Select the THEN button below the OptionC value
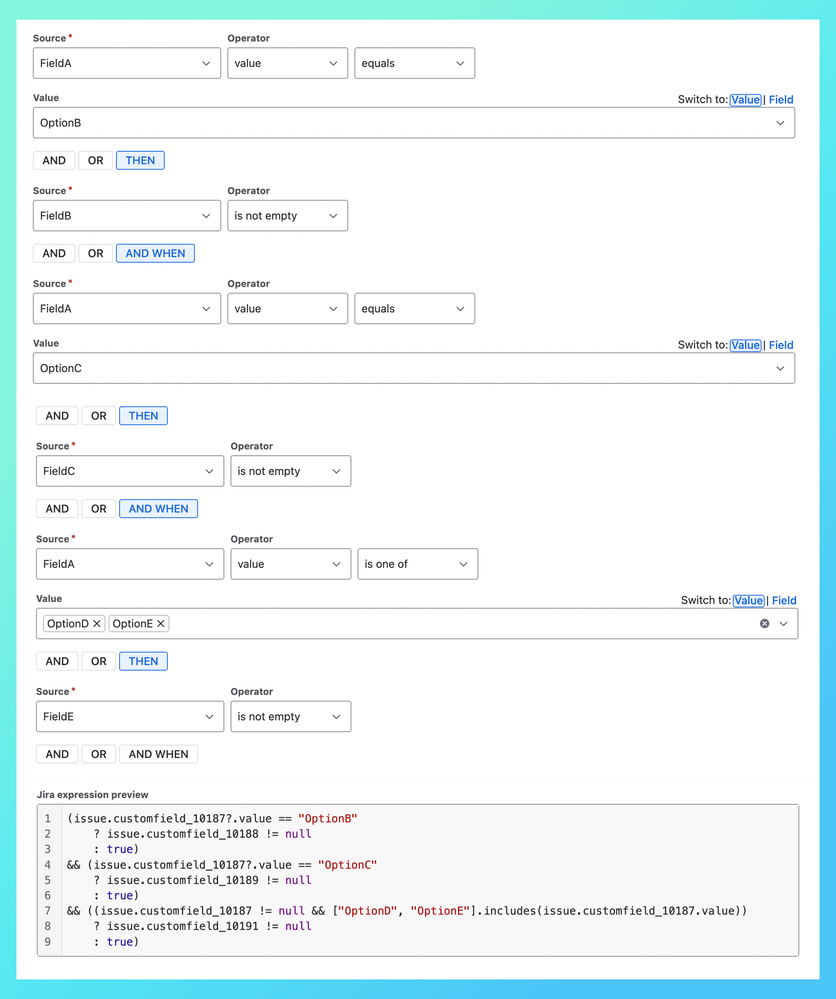836x999 pixels. 143,416
